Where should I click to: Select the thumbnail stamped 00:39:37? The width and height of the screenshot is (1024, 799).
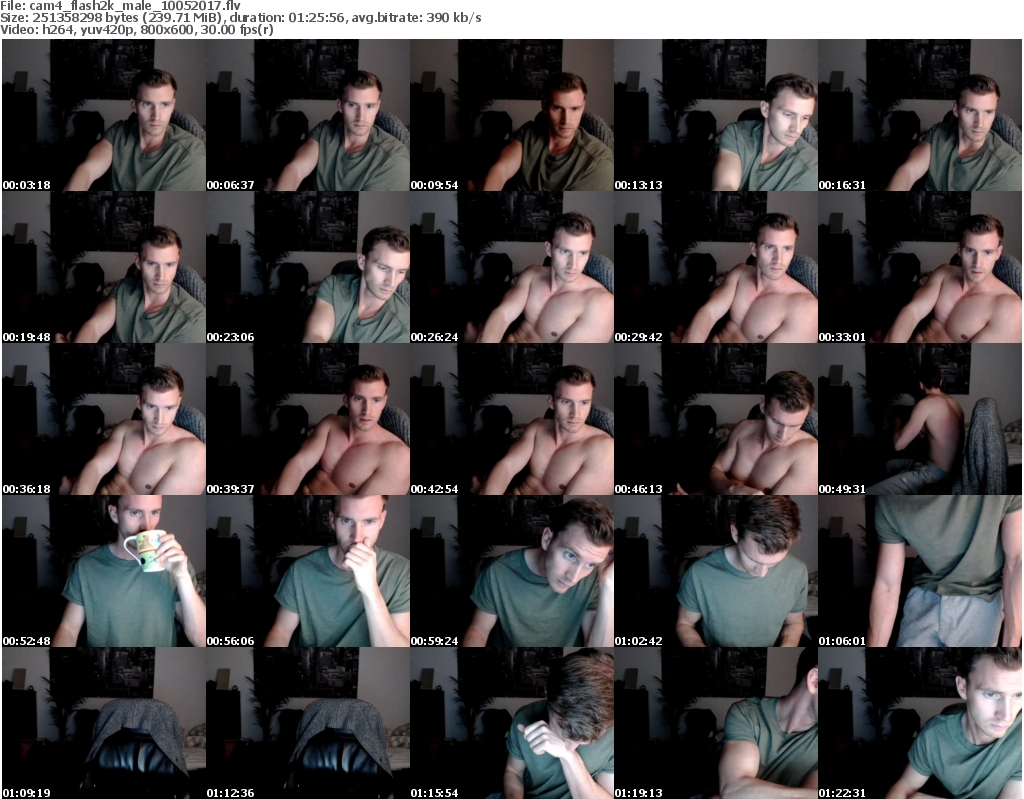click(x=308, y=419)
